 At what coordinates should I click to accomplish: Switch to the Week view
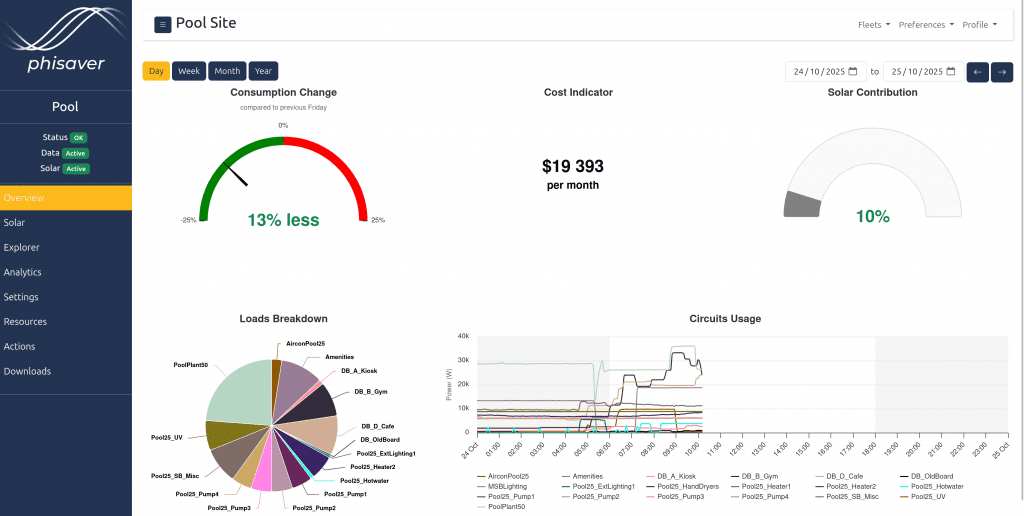(x=189, y=71)
